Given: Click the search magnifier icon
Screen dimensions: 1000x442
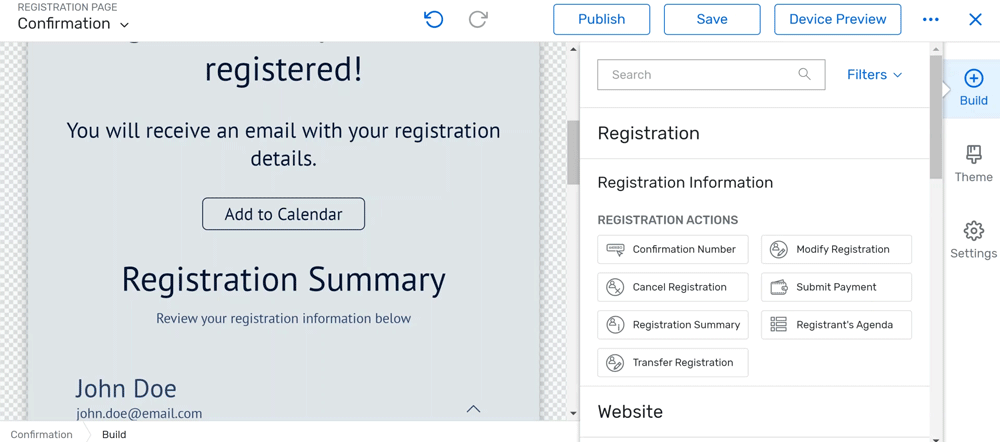Looking at the screenshot, I should pos(804,74).
